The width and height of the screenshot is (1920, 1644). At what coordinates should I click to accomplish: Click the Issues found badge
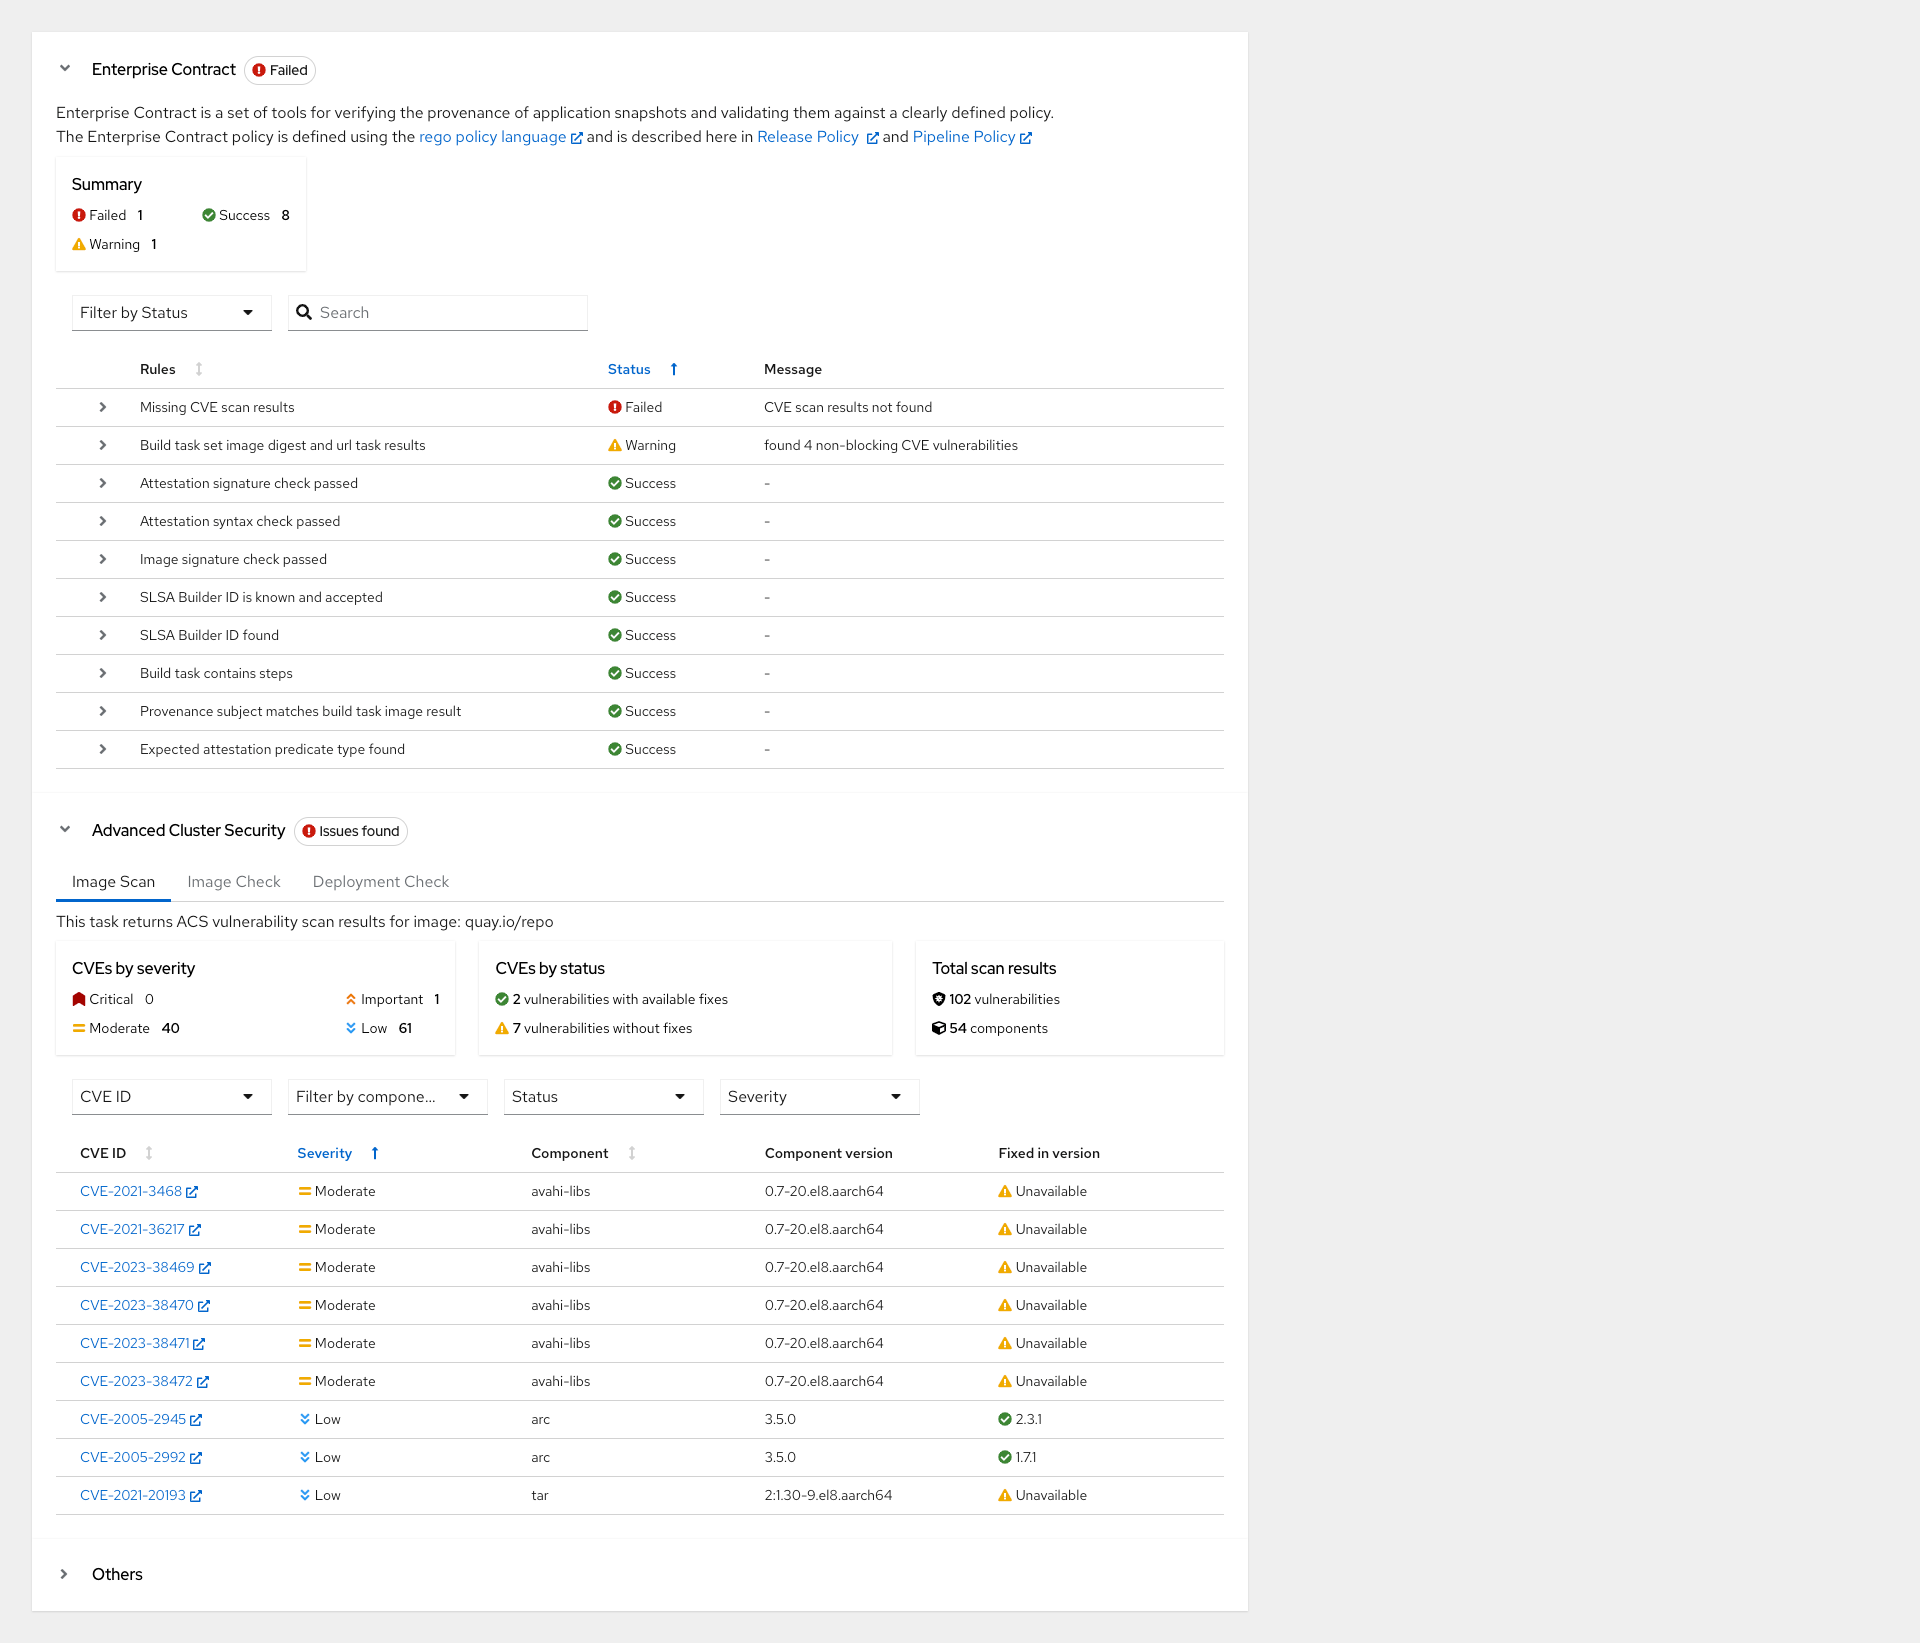click(351, 831)
